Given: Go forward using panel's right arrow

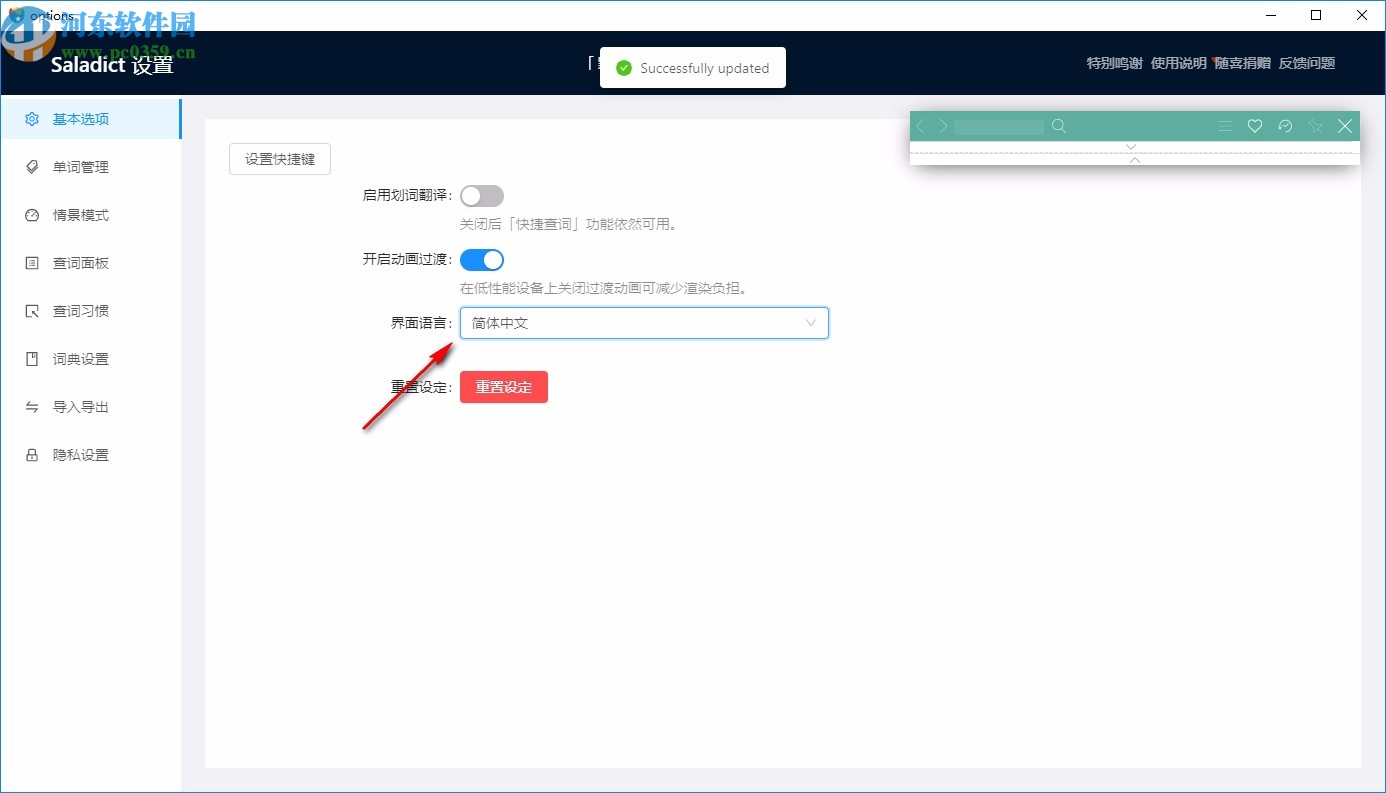Looking at the screenshot, I should click(942, 126).
